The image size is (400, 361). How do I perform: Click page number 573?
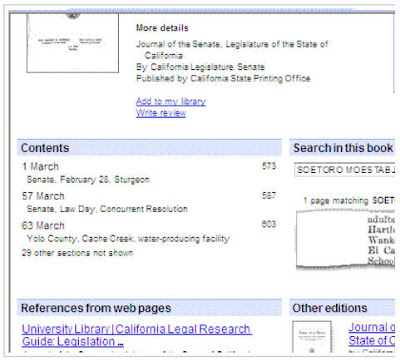click(x=269, y=166)
